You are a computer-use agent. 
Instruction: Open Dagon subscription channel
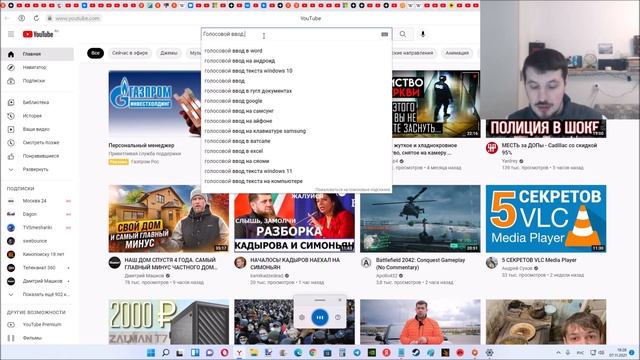click(x=37, y=214)
